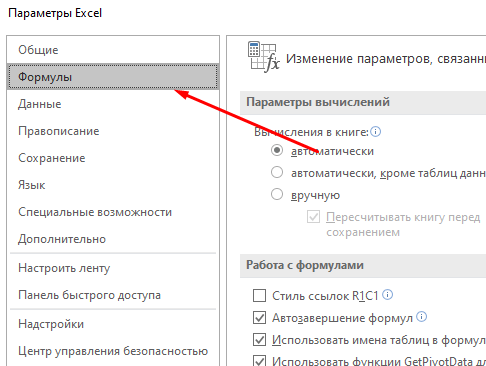
Task: Click info icon beside Автозавершение формул
Action: click(421, 317)
